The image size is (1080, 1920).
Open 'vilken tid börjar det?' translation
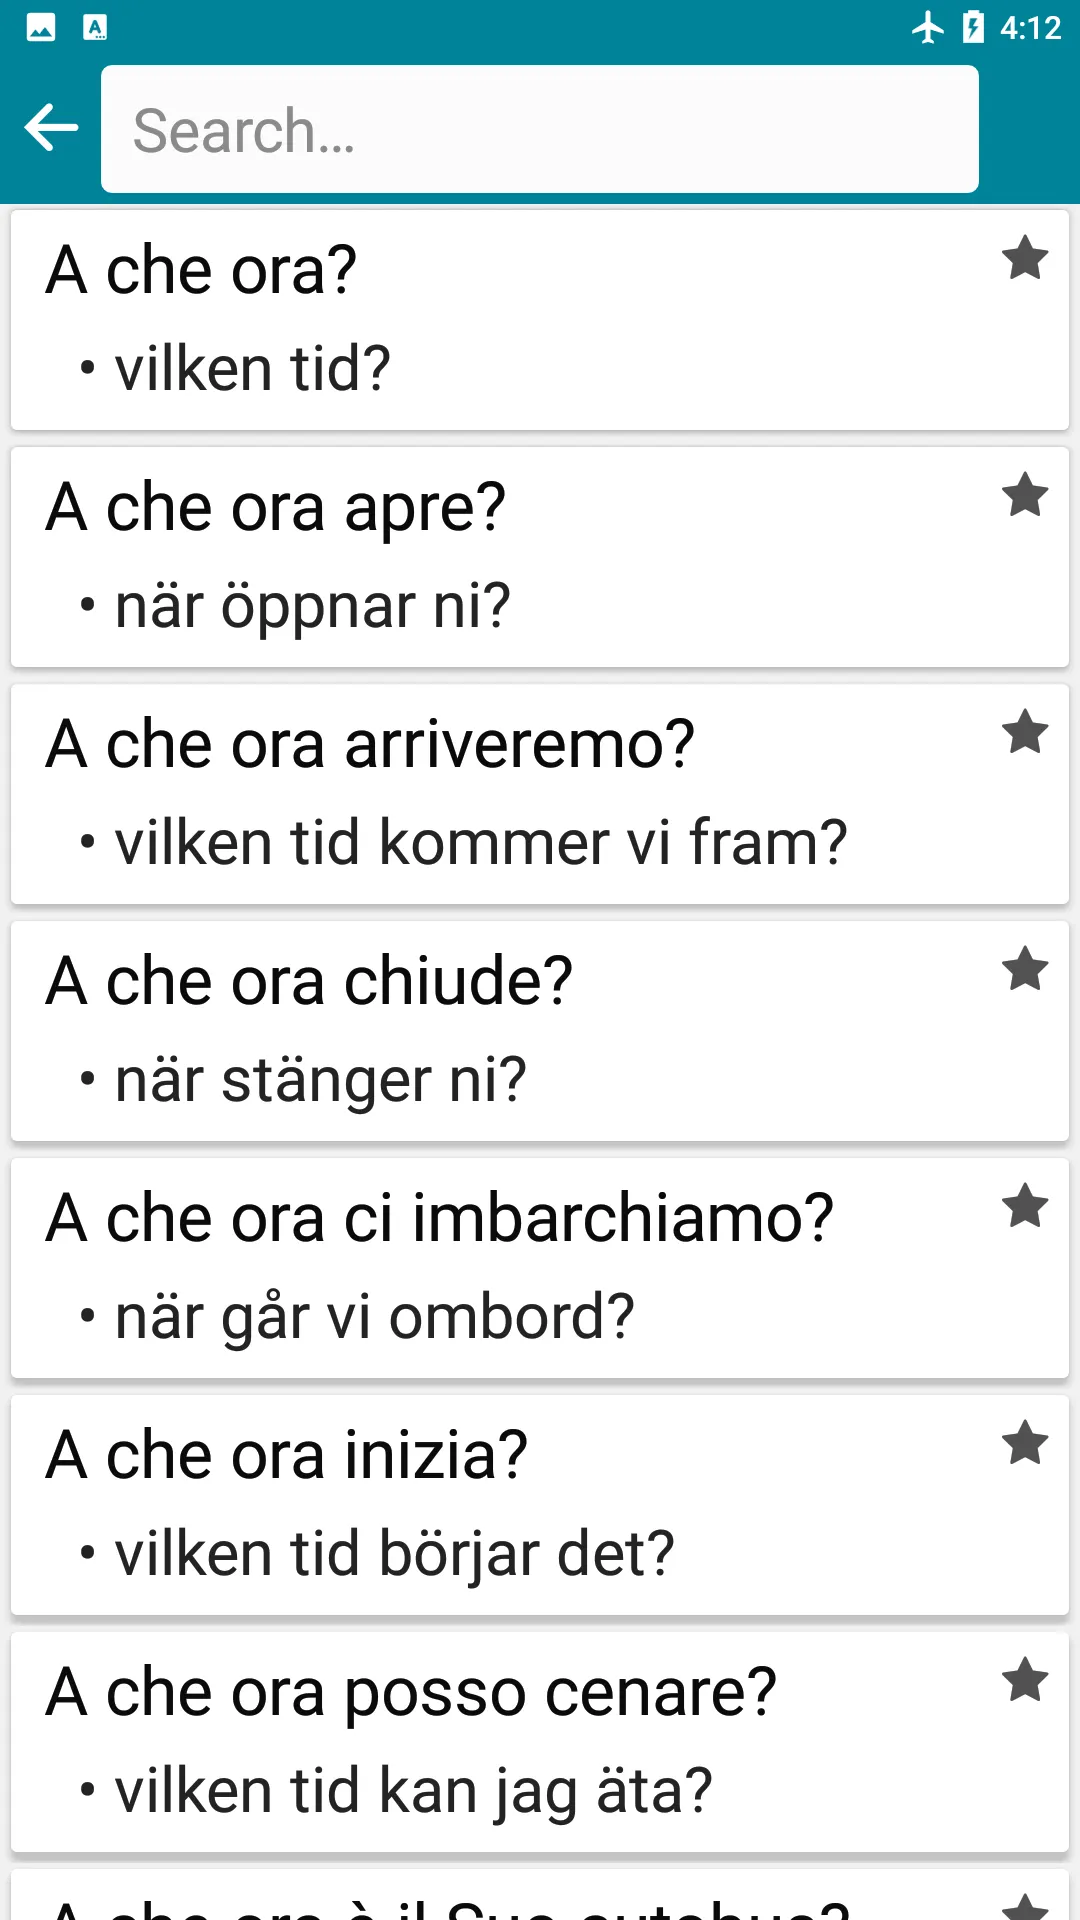(x=394, y=1555)
